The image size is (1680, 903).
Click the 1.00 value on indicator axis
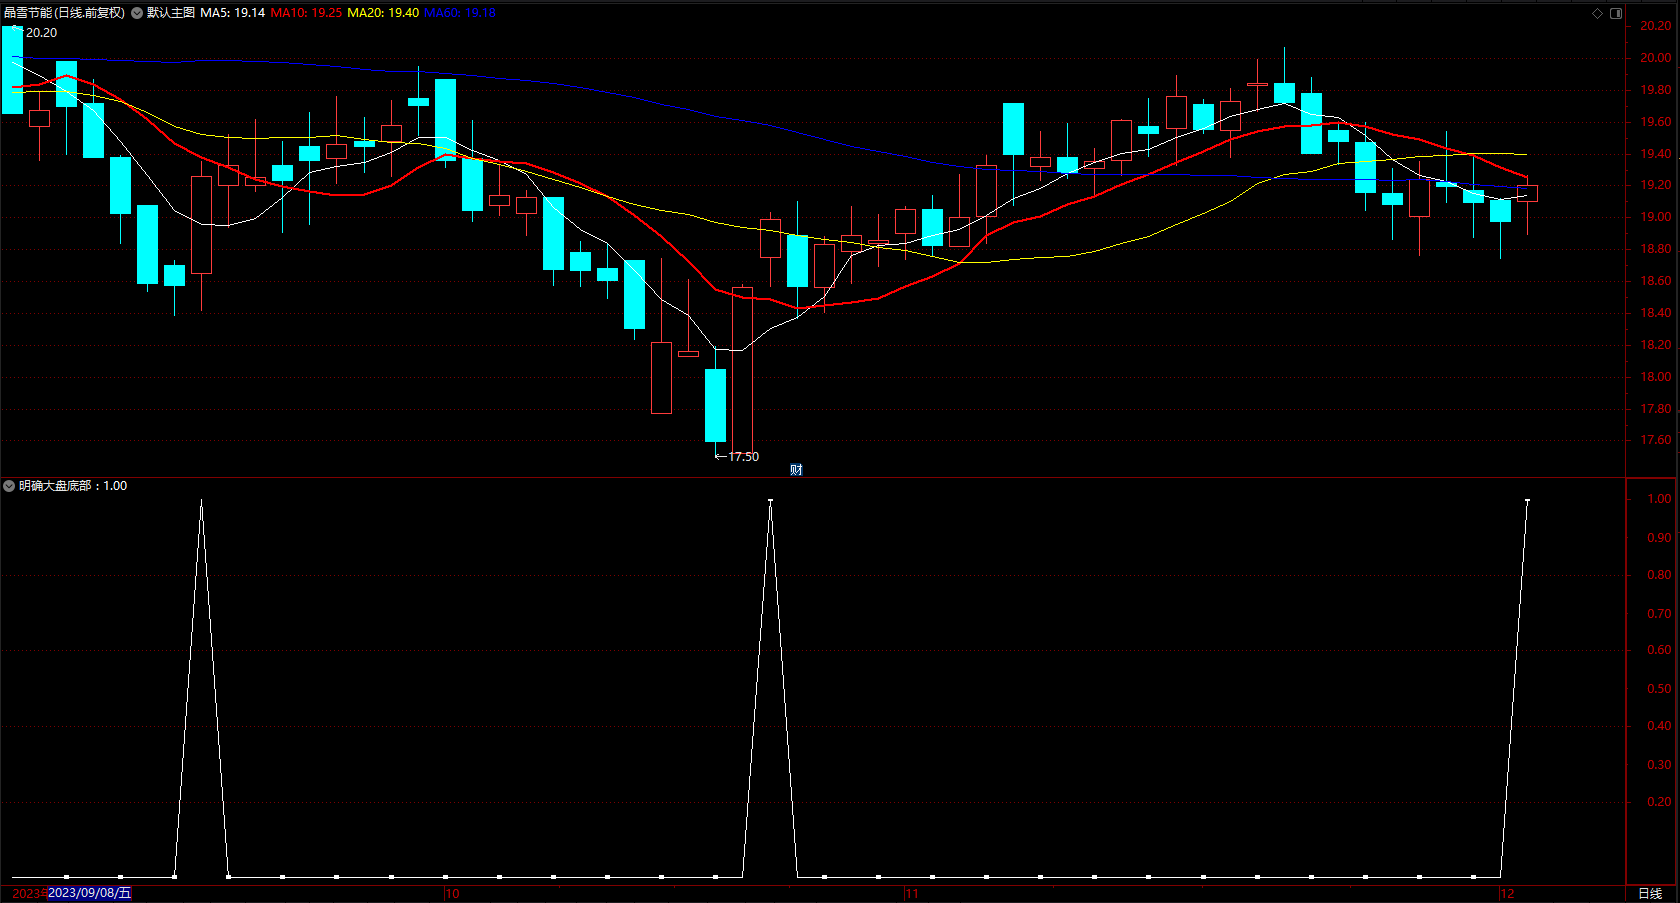pos(1659,499)
